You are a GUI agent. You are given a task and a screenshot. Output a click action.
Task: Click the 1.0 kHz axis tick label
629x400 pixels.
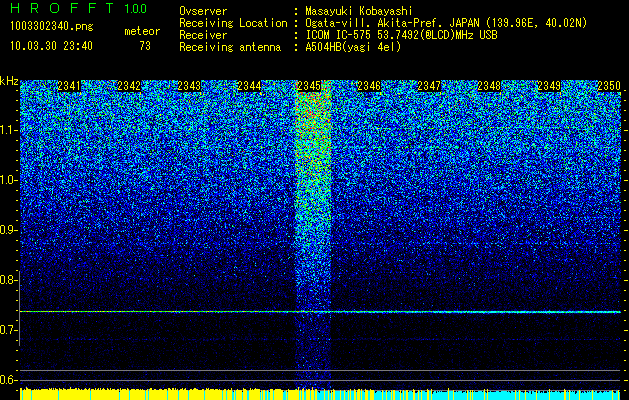click(8, 180)
